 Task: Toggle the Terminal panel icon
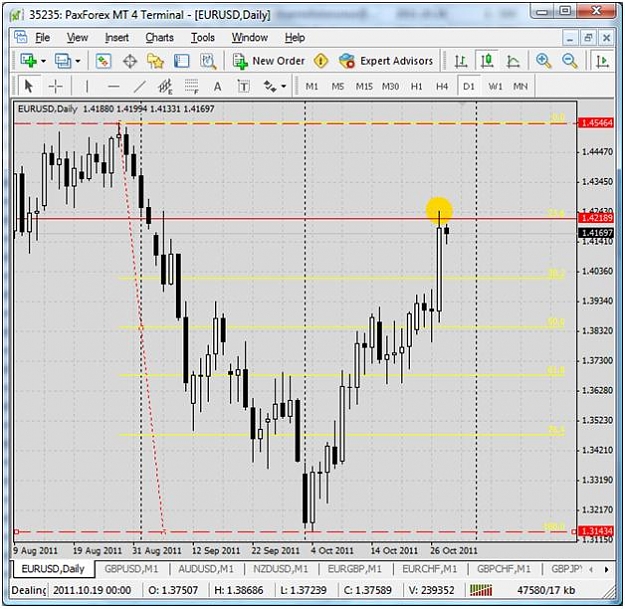181,61
